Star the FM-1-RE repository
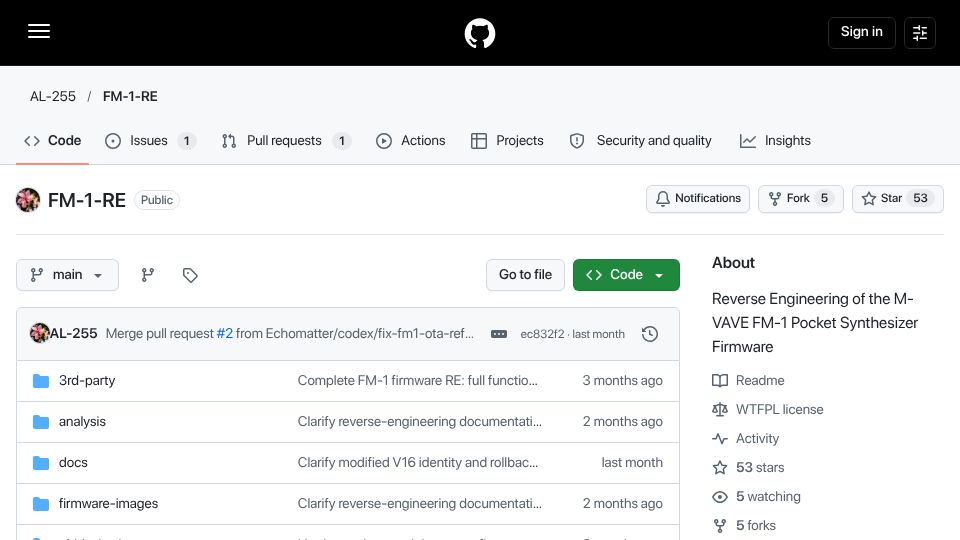The height and width of the screenshot is (540, 960). click(x=898, y=199)
